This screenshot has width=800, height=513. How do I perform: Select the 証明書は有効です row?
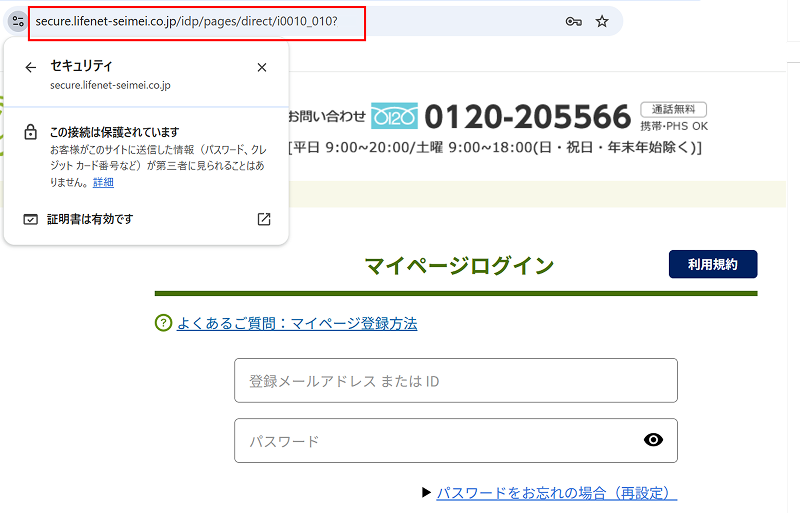(x=146, y=219)
